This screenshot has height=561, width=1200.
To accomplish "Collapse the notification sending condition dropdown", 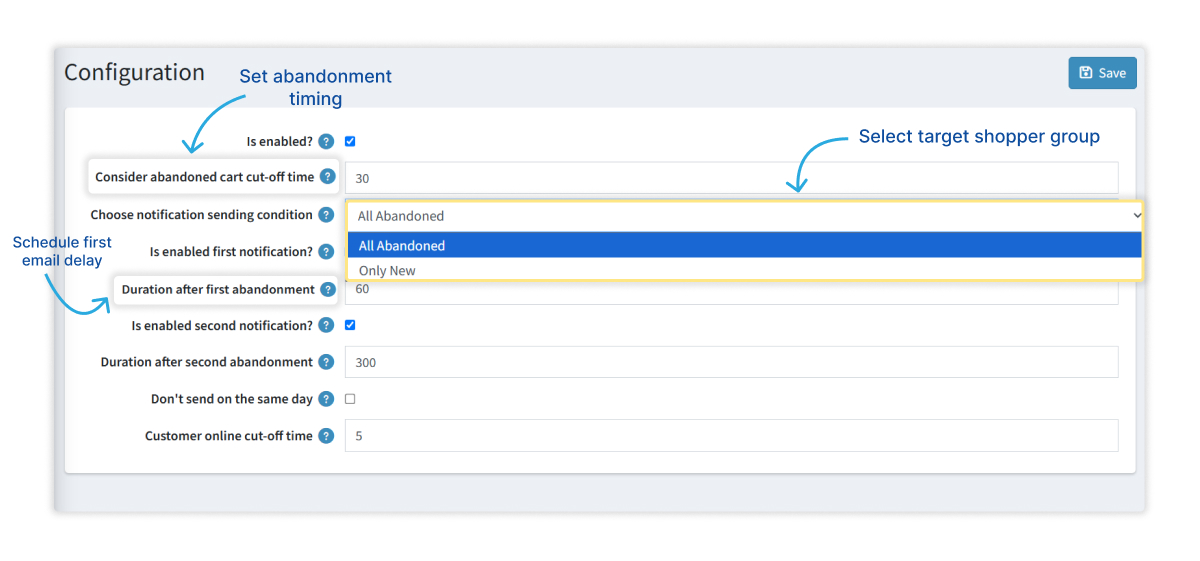I will click(x=745, y=215).
